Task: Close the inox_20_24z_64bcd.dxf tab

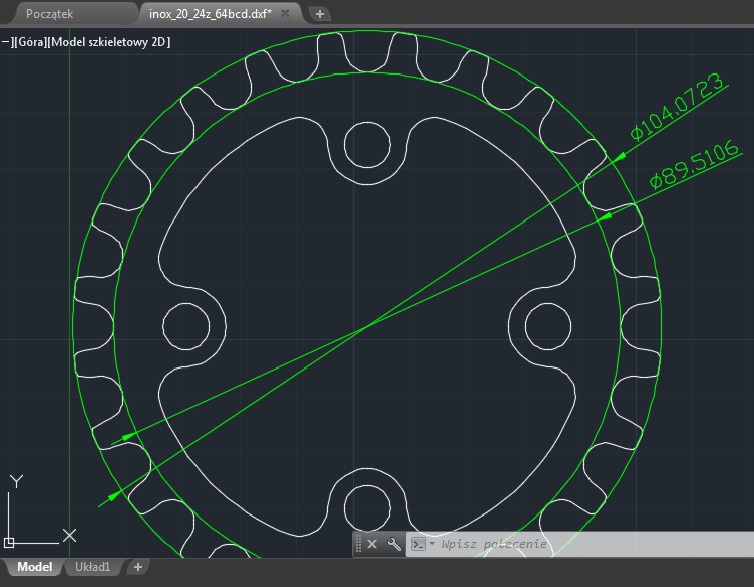Action: pos(285,13)
